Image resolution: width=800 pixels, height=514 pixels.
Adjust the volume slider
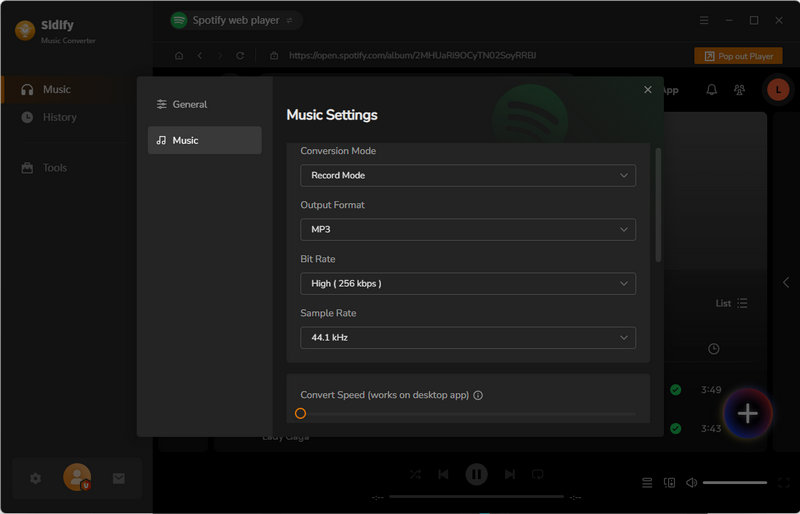click(x=735, y=483)
